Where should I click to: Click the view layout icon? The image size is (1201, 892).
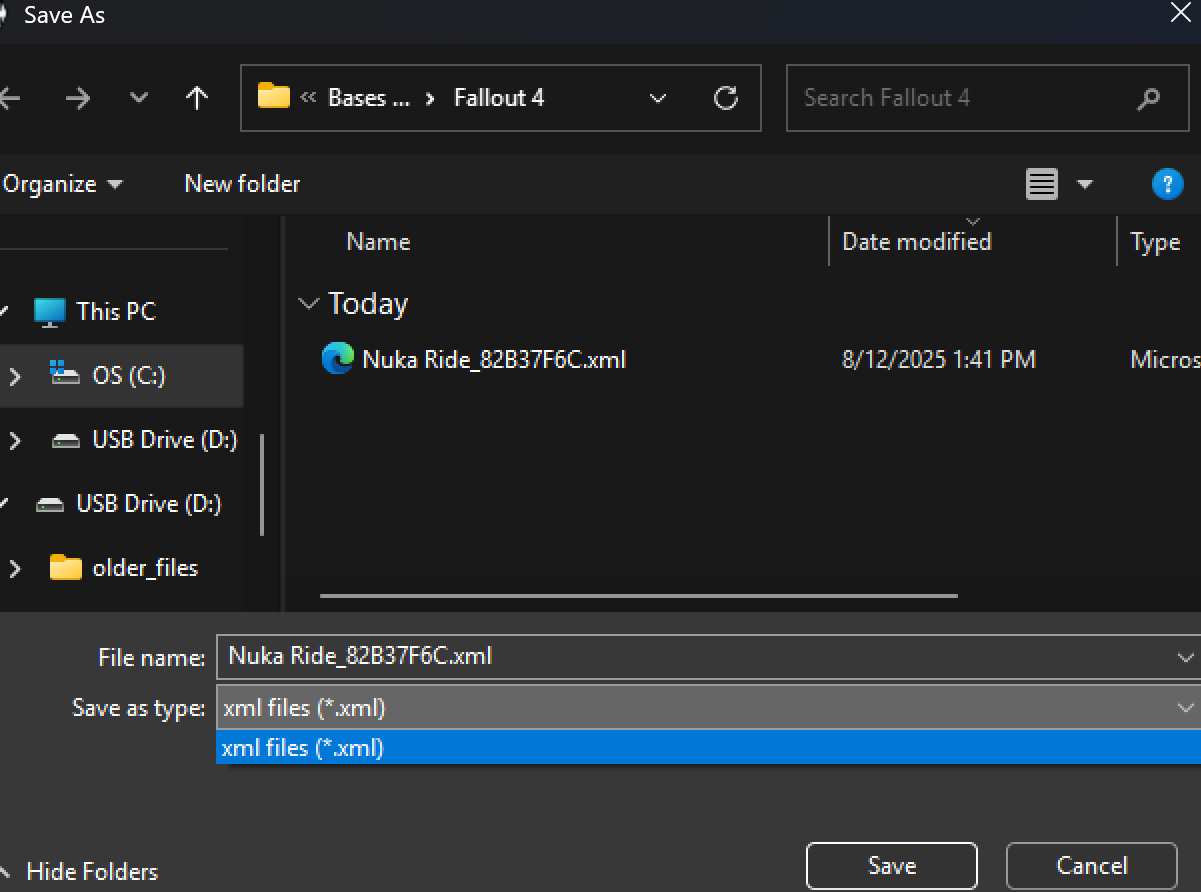[x=1042, y=184]
